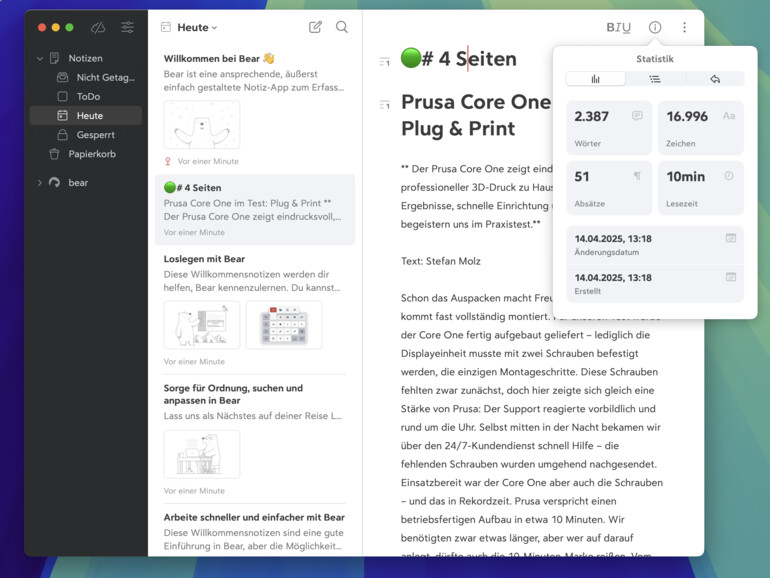This screenshot has width=770, height=578.
Task: Click the Notizen notes icon
Action: (55, 58)
